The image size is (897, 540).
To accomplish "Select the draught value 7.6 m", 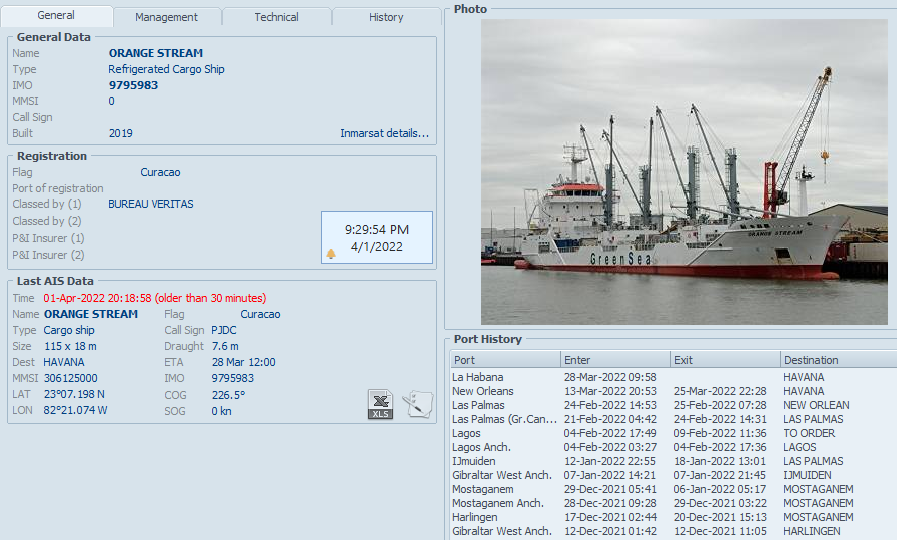I will [225, 346].
